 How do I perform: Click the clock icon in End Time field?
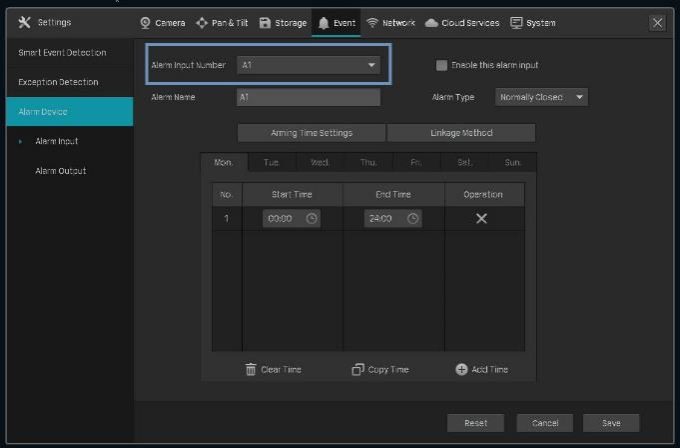[412, 219]
